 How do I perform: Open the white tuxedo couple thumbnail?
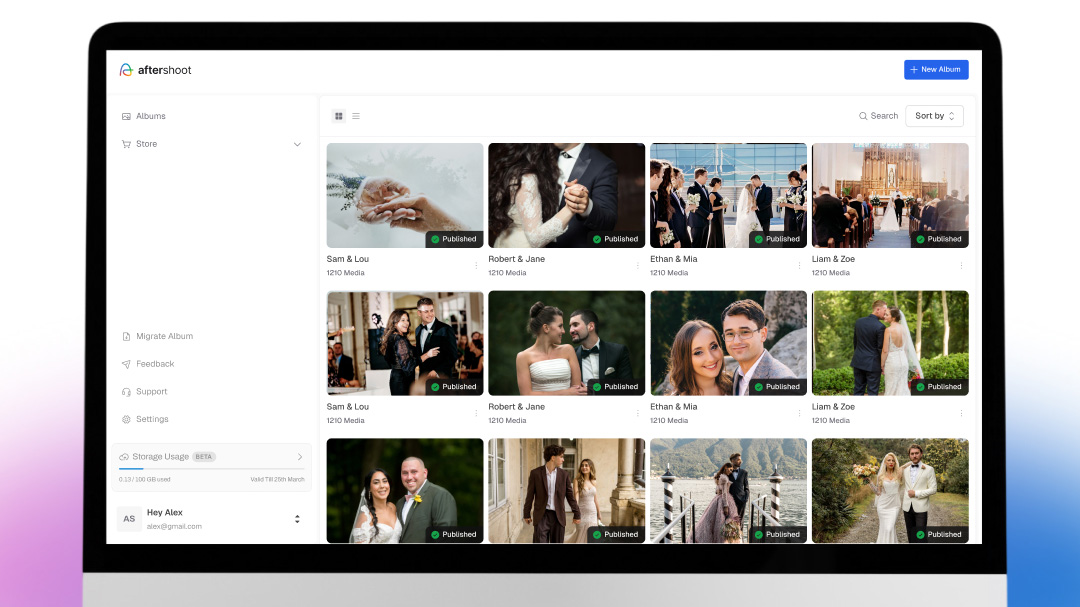(x=891, y=491)
